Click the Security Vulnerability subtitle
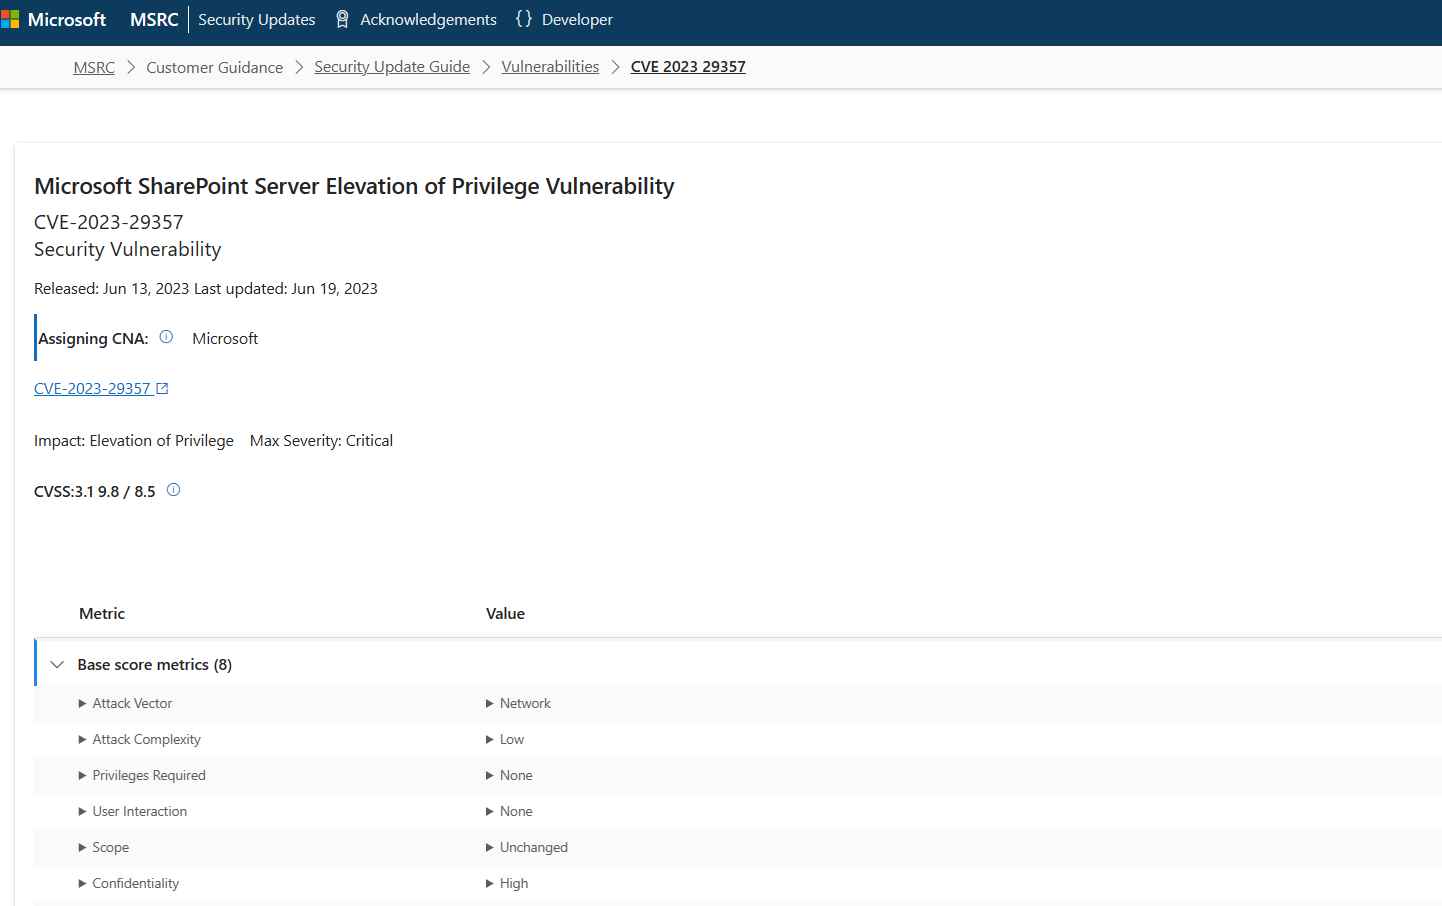The width and height of the screenshot is (1442, 906). 128,249
